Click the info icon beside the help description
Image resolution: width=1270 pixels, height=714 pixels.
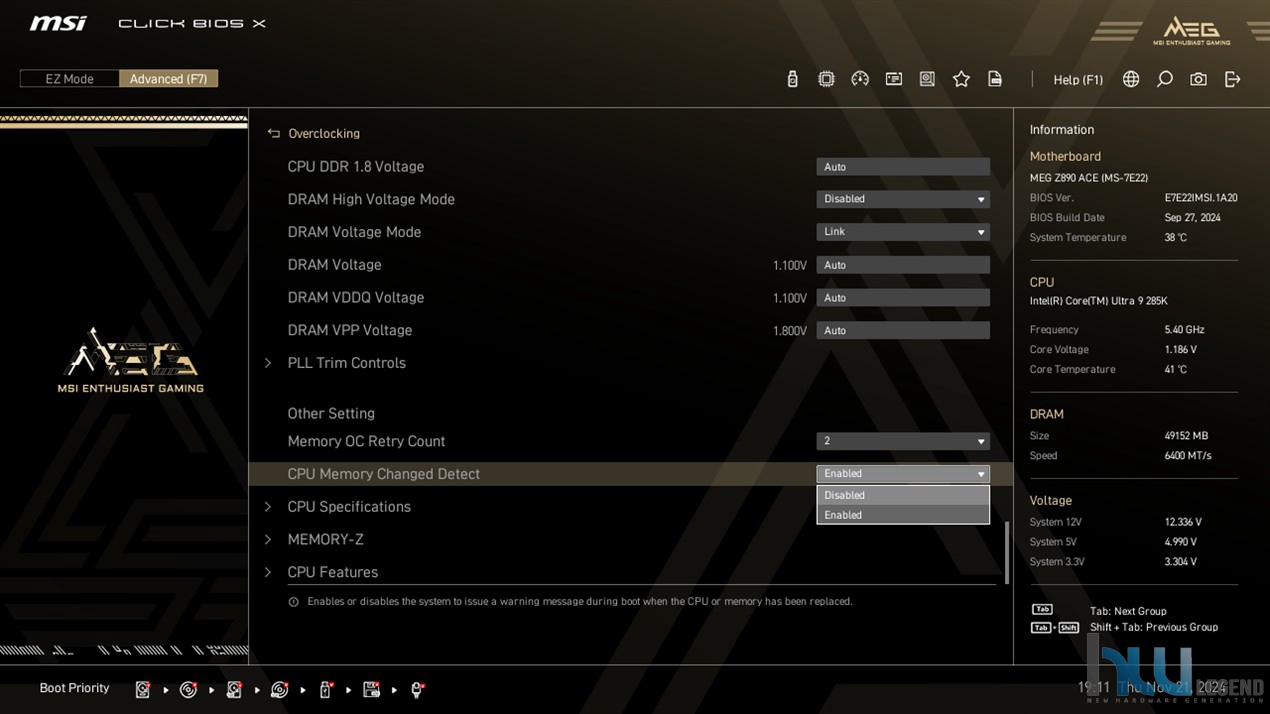[293, 602]
